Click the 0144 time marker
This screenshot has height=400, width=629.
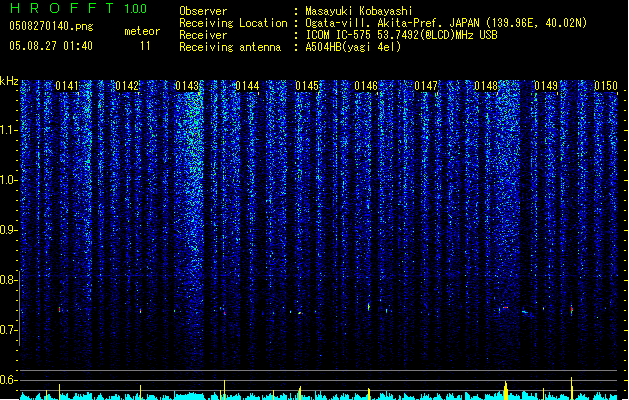247,86
